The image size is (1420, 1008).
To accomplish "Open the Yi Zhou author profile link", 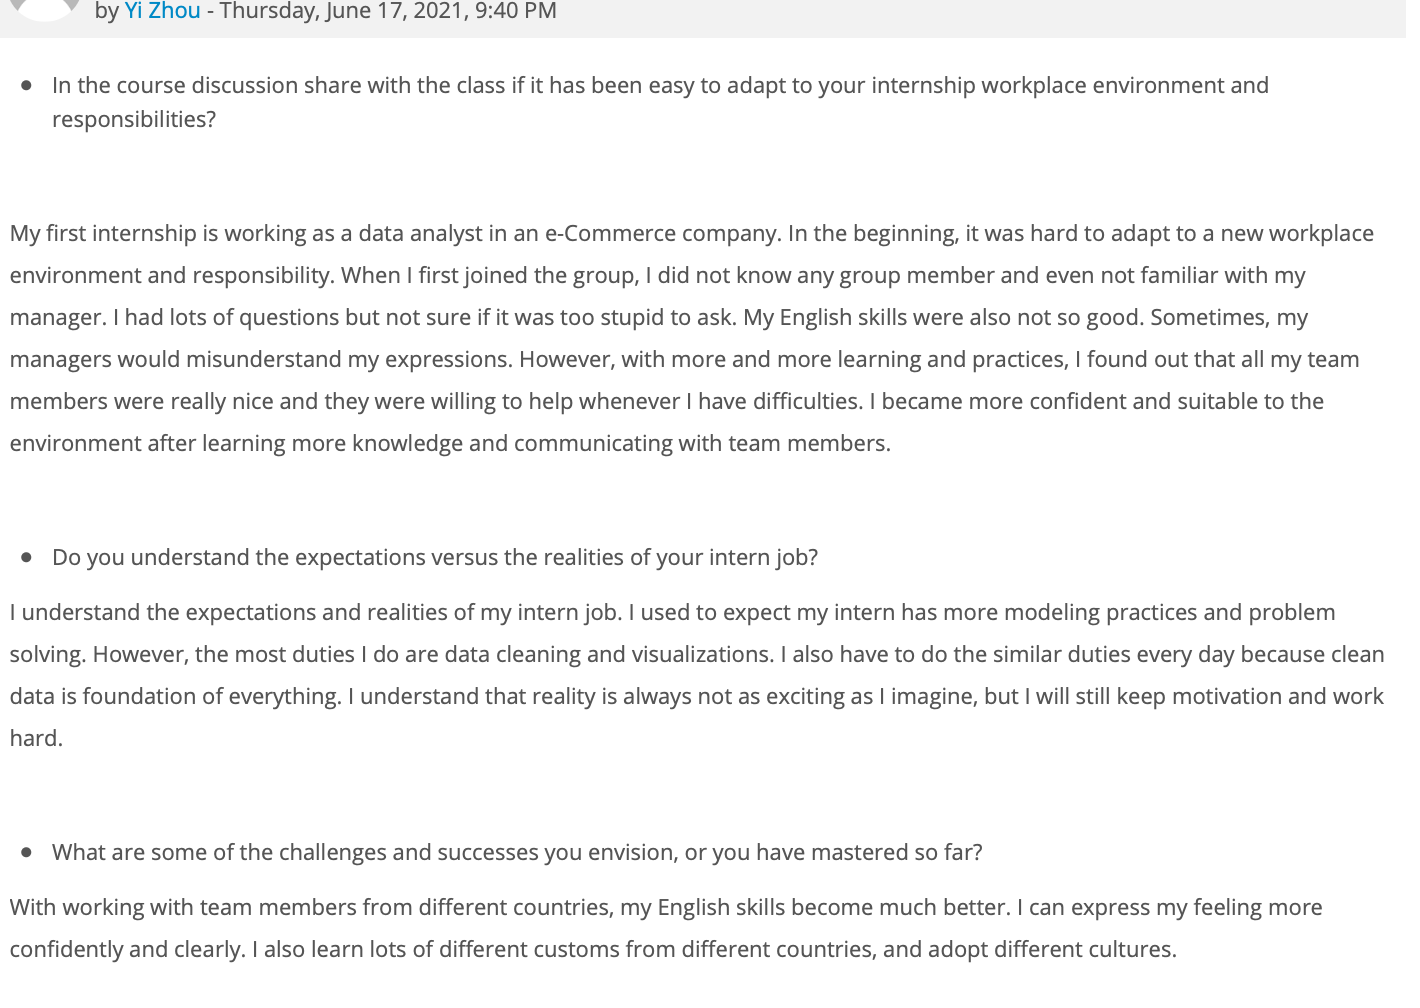I will pyautogui.click(x=162, y=11).
